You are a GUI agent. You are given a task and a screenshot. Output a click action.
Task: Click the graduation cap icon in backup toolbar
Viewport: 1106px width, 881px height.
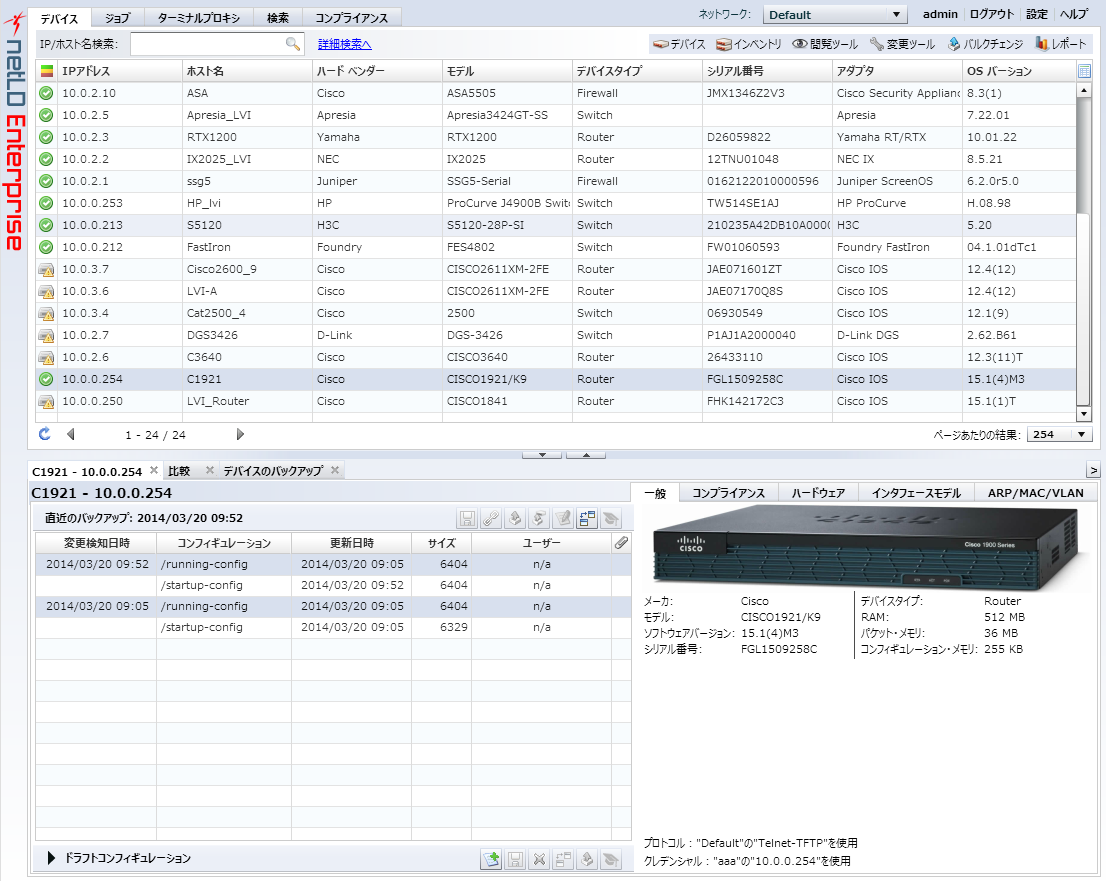tap(611, 519)
